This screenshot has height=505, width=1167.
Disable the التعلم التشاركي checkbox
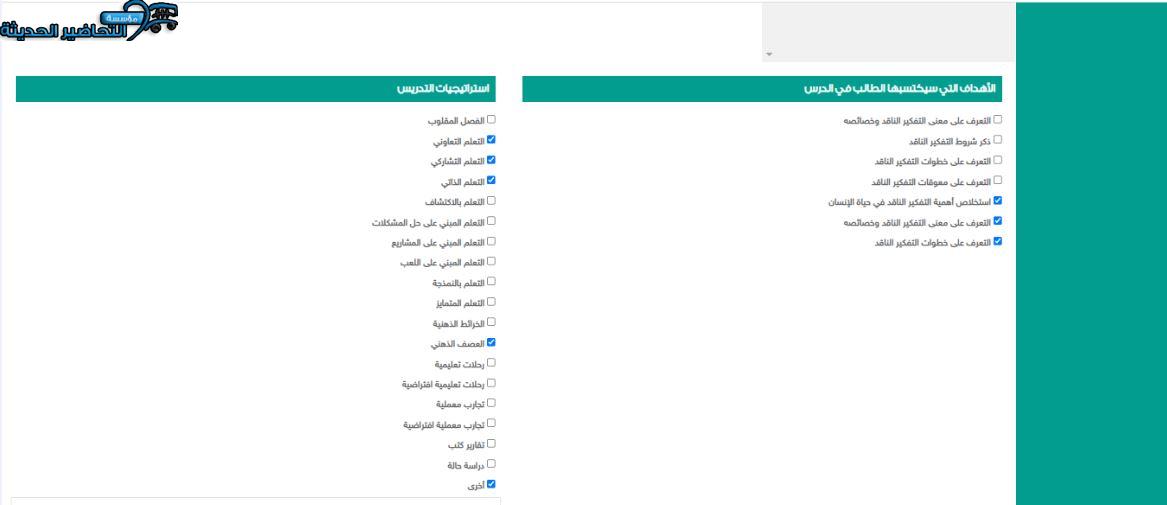pyautogui.click(x=491, y=160)
